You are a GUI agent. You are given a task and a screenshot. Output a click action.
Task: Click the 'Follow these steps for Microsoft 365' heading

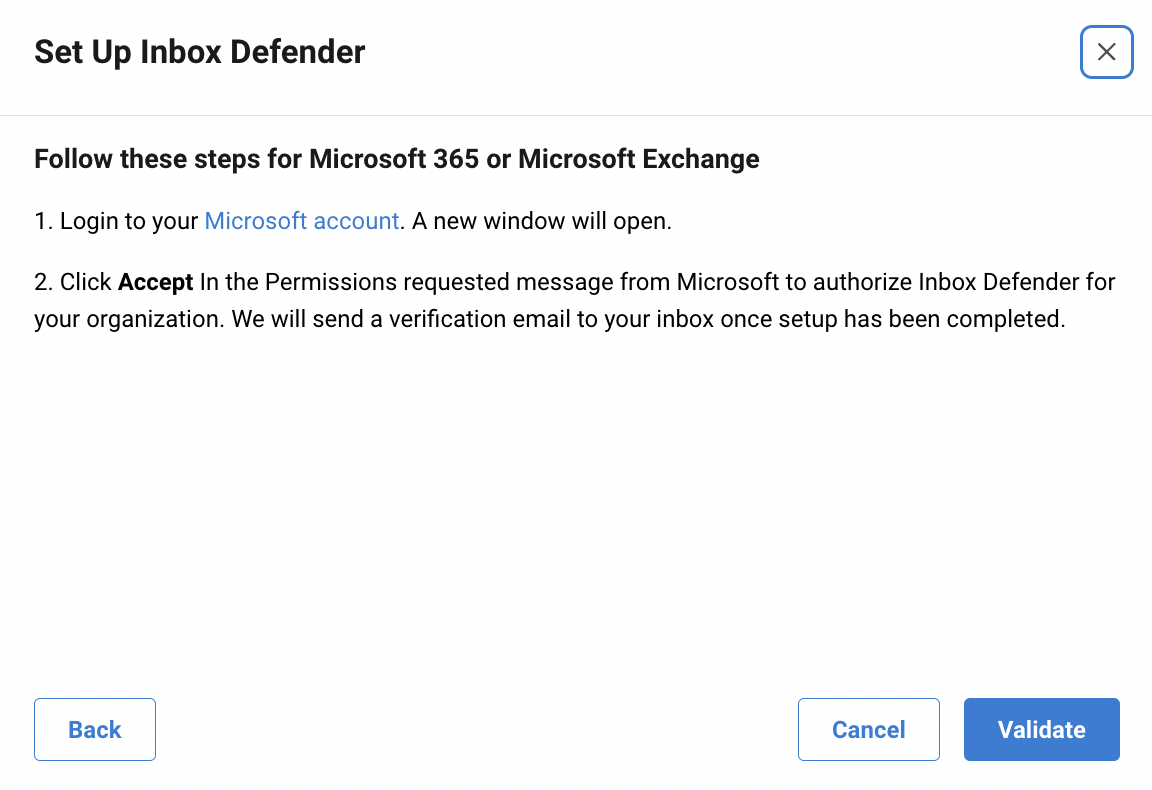pos(397,159)
